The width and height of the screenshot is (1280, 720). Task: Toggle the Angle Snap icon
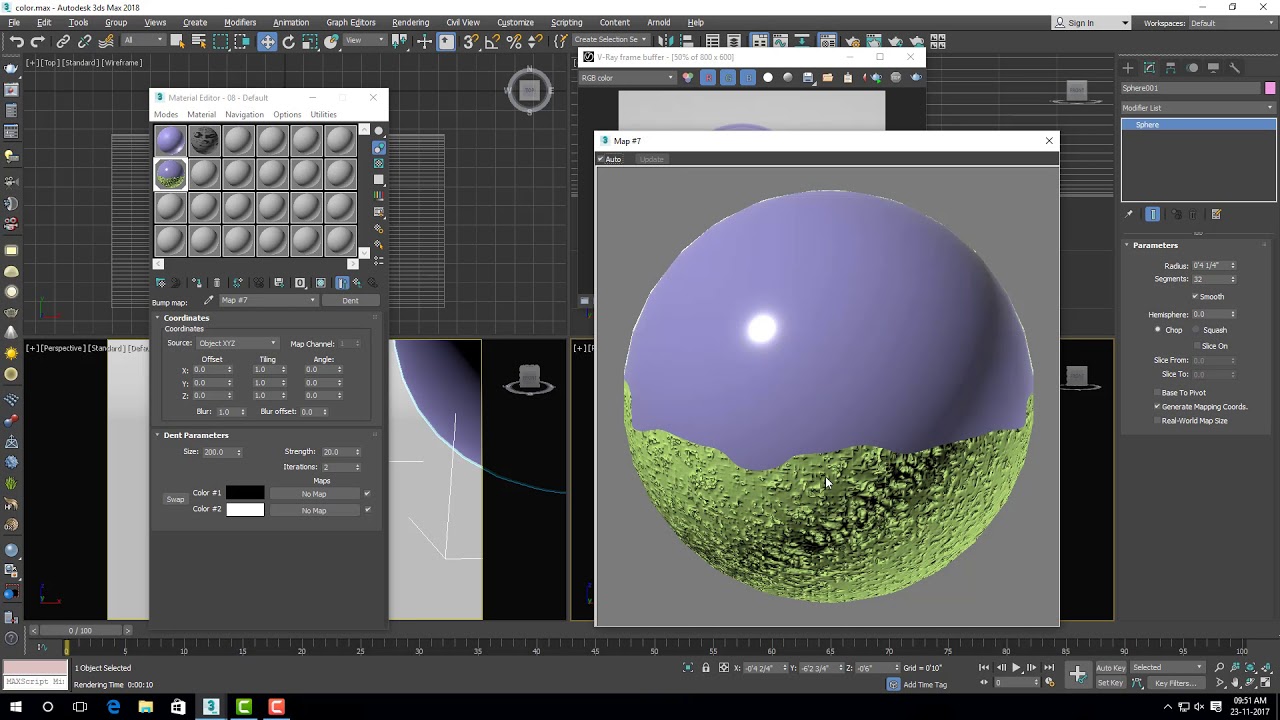[x=492, y=41]
